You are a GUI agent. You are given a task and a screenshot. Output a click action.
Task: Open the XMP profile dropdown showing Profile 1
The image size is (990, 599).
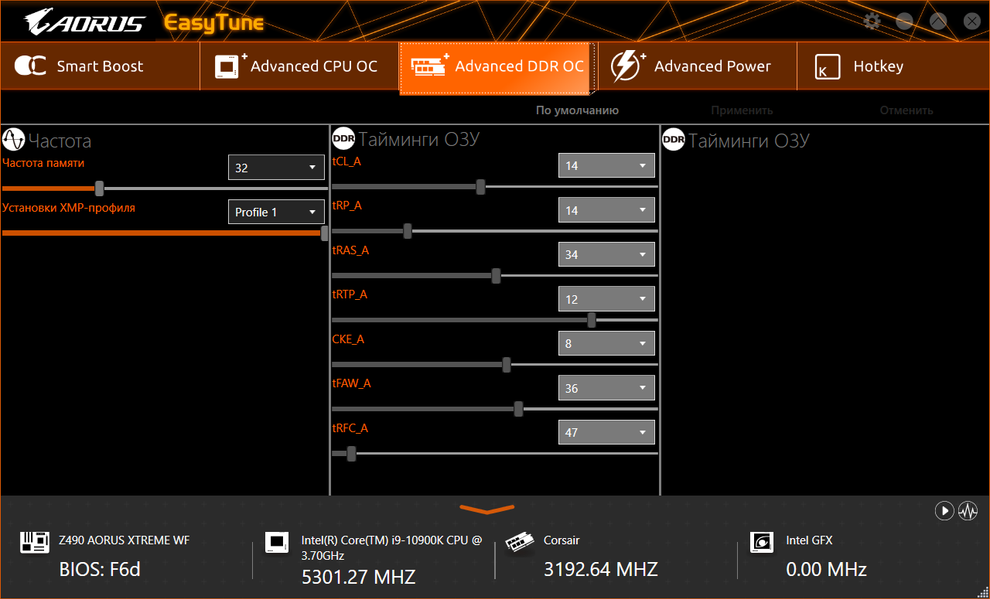[276, 212]
